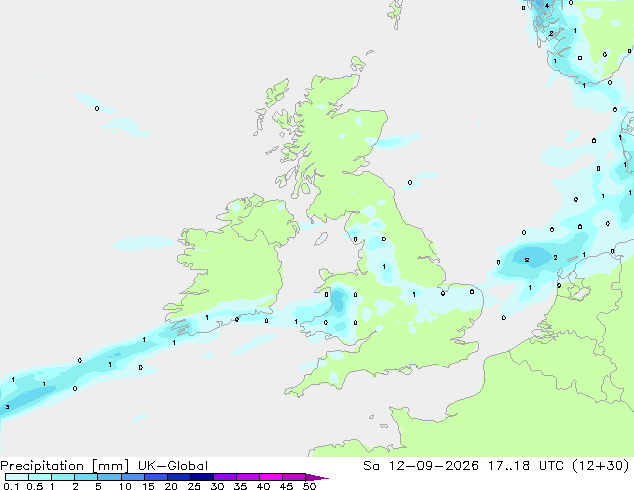Click the '4' precipitation value over Norway
Viewport: 634px width, 490px height.
click(x=547, y=6)
